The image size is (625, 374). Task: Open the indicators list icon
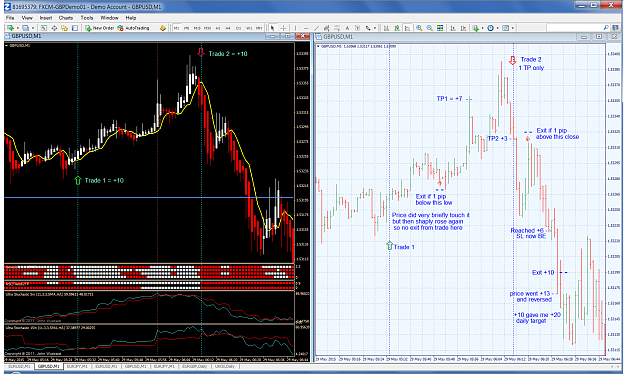tap(476, 28)
